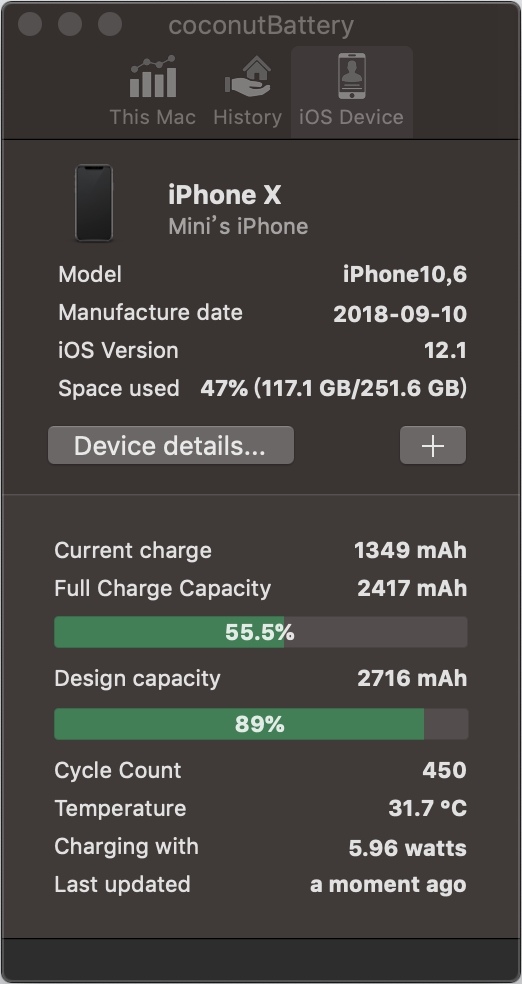Click the plus button beside Device details
522x984 pixels.
(433, 445)
